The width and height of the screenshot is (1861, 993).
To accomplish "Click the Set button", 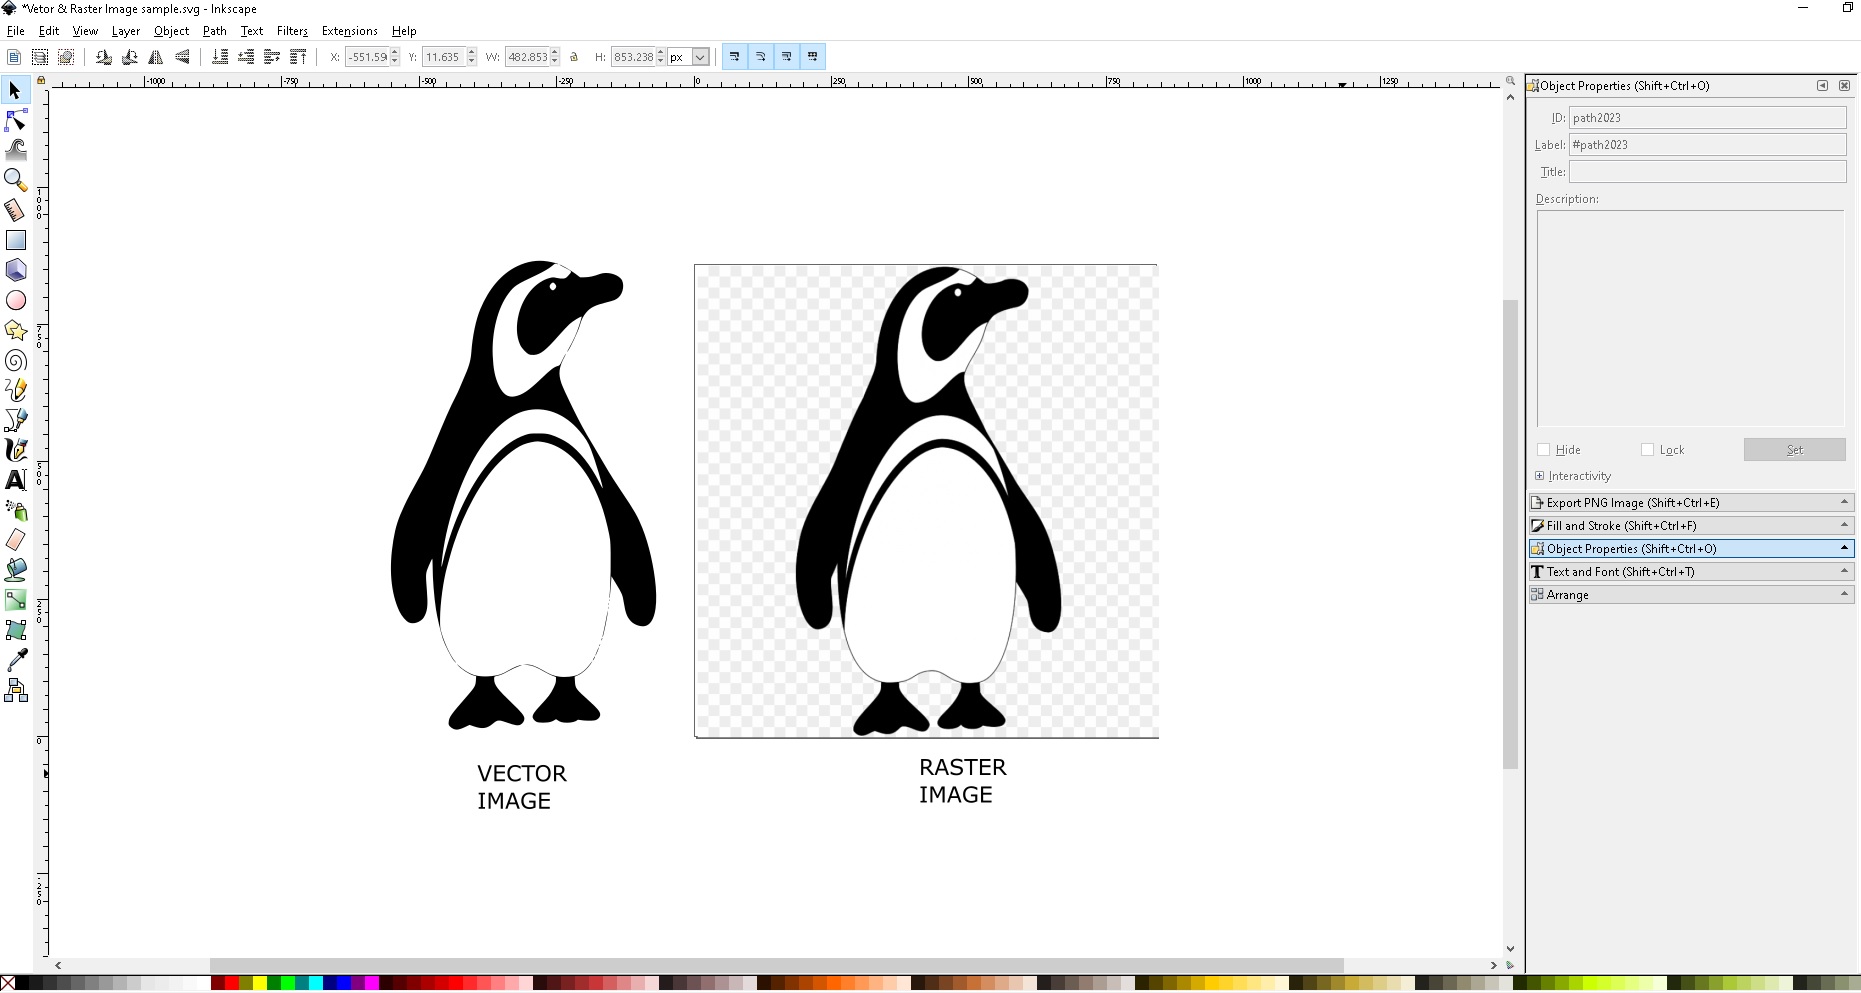I will click(1795, 450).
